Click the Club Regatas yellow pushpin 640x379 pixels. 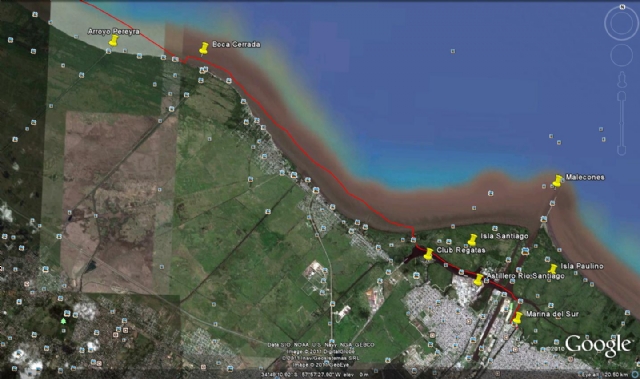click(428, 254)
